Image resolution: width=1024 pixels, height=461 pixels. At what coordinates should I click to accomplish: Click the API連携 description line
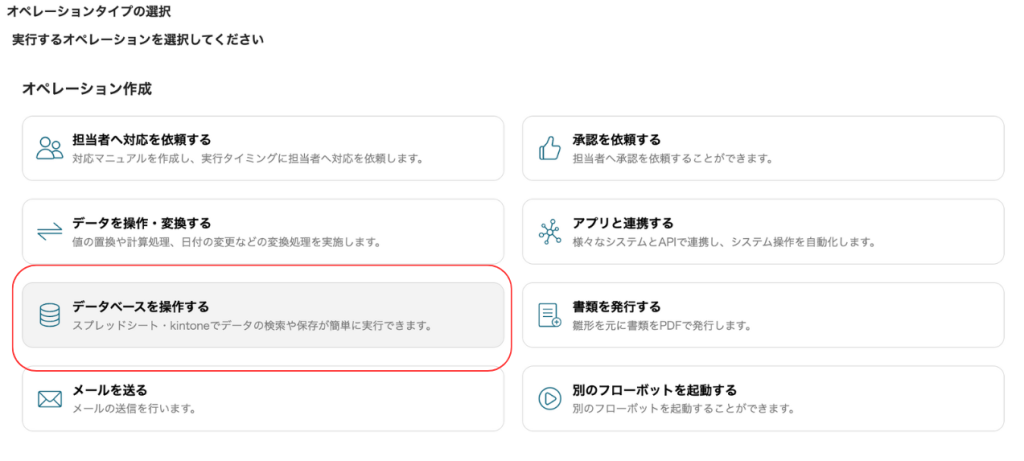723,242
